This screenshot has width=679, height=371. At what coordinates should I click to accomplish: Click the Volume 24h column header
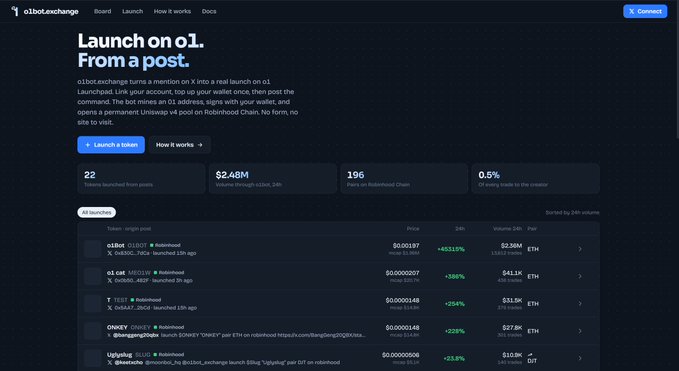tap(508, 229)
